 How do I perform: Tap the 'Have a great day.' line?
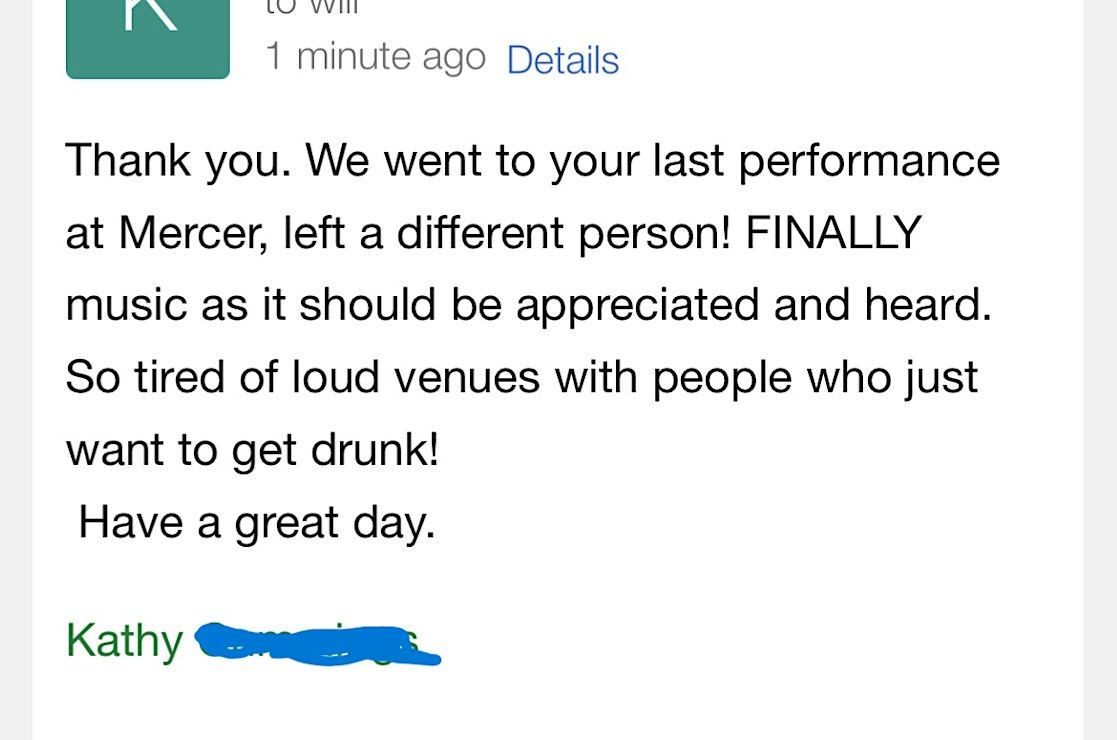click(x=256, y=523)
